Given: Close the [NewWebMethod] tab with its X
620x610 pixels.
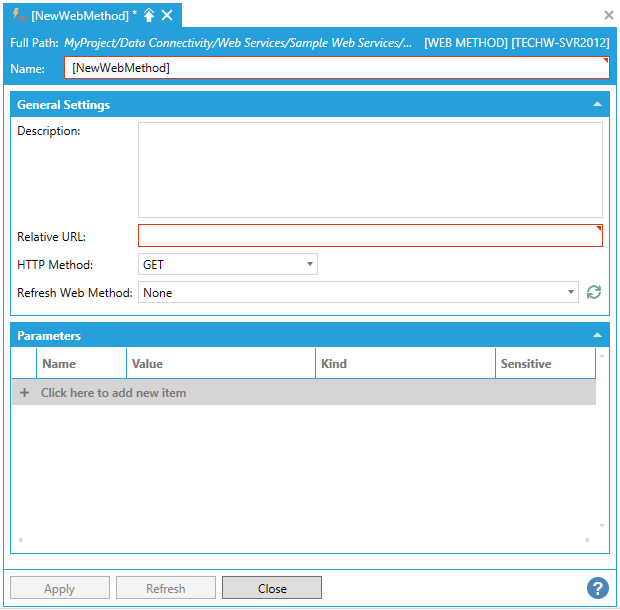Looking at the screenshot, I should pos(167,15).
